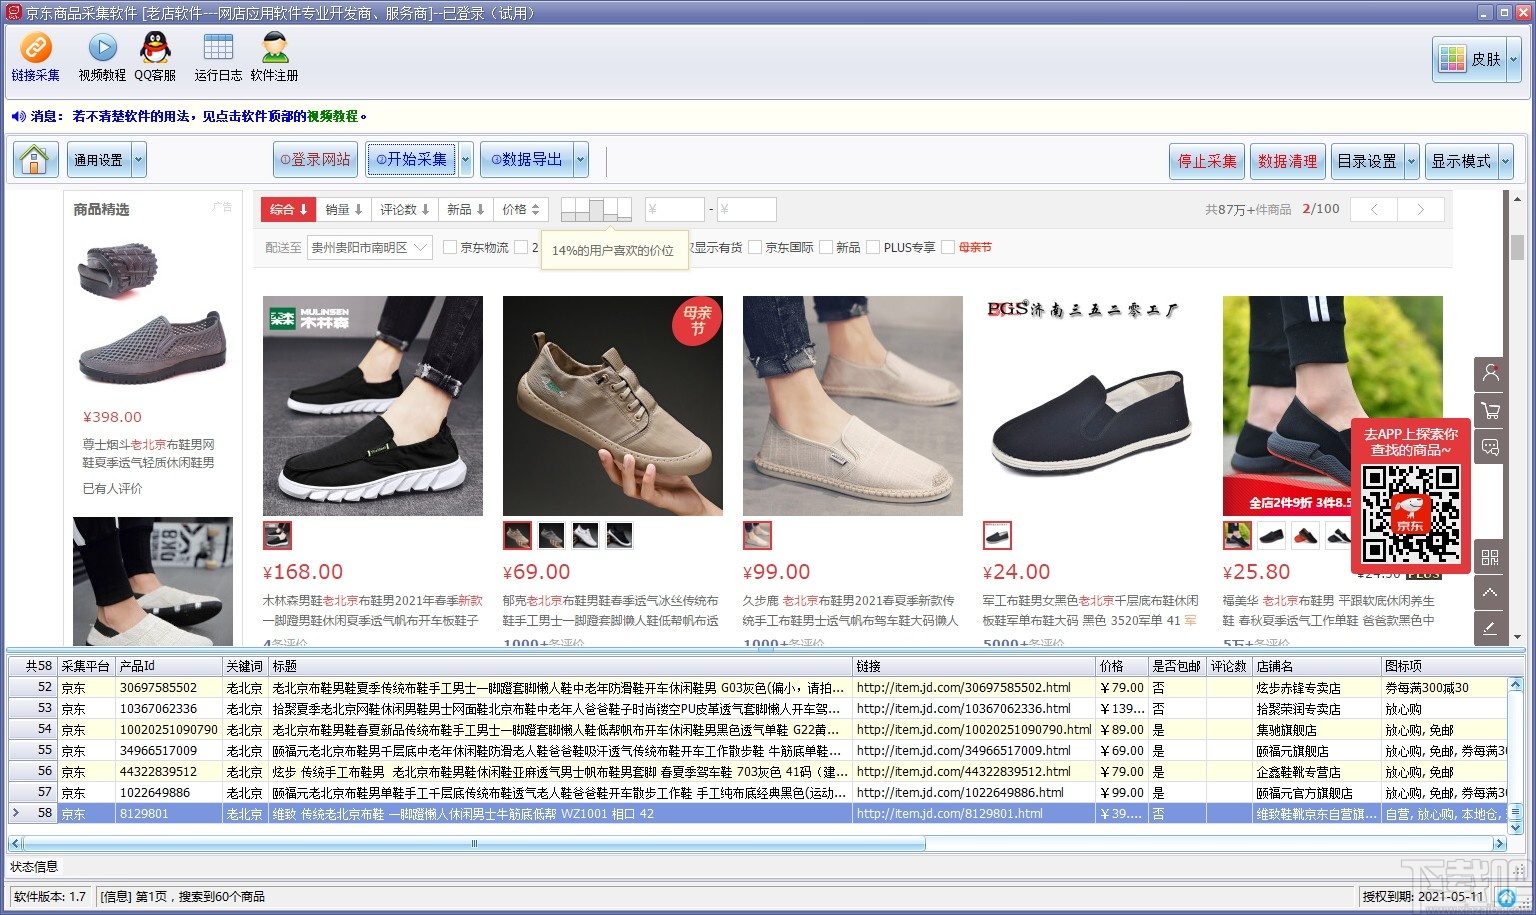Expand the 显示模式 dropdown arrow
Viewport: 1536px width, 915px height.
click(1505, 161)
